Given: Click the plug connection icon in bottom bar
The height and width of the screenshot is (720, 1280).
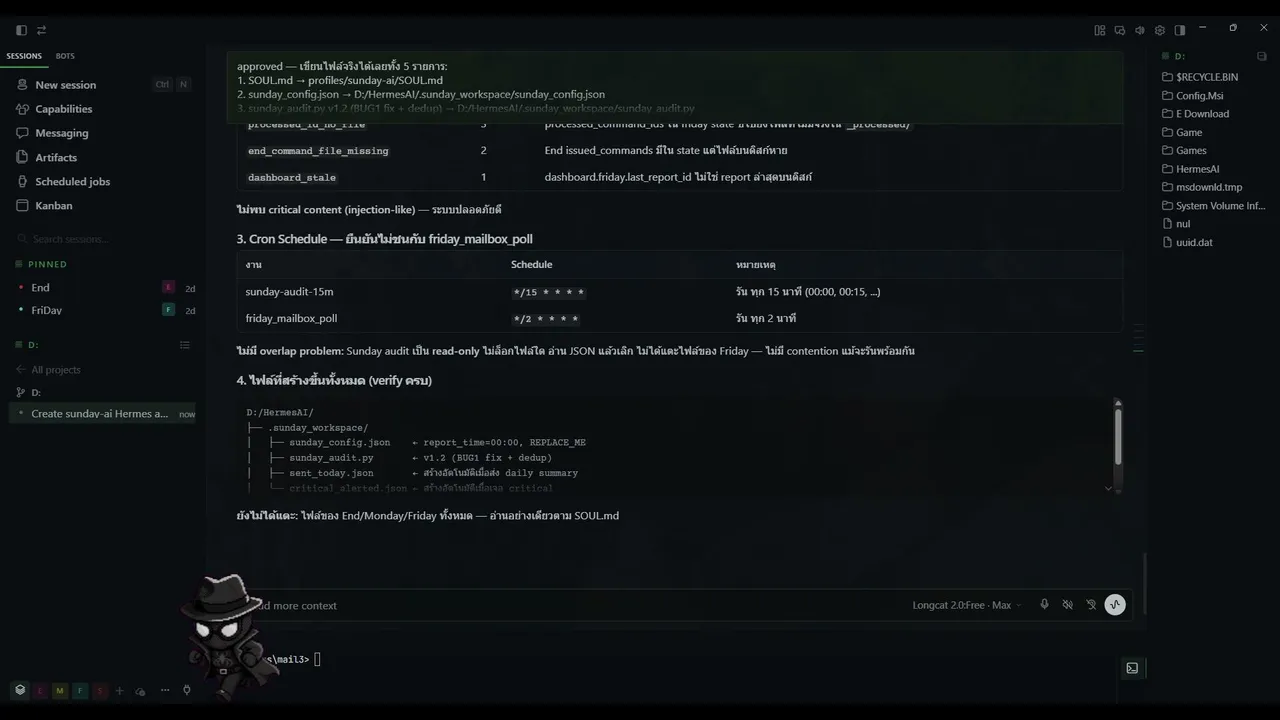Looking at the screenshot, I should (x=187, y=690).
